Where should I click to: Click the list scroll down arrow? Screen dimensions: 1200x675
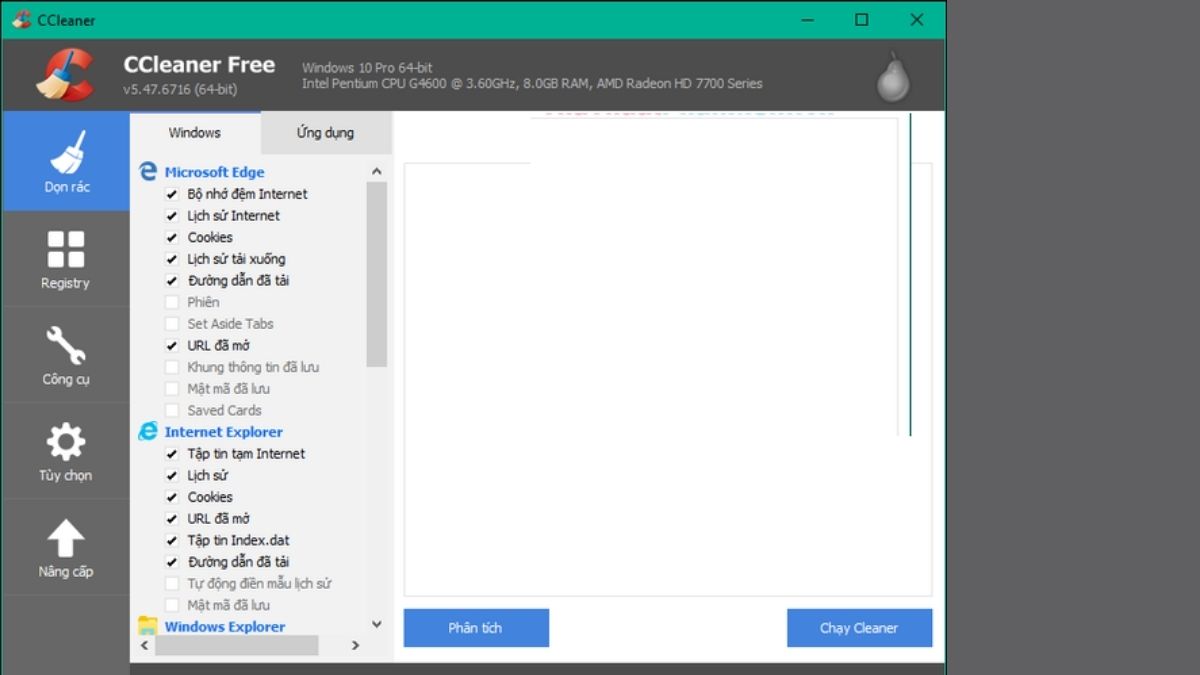pyautogui.click(x=377, y=624)
